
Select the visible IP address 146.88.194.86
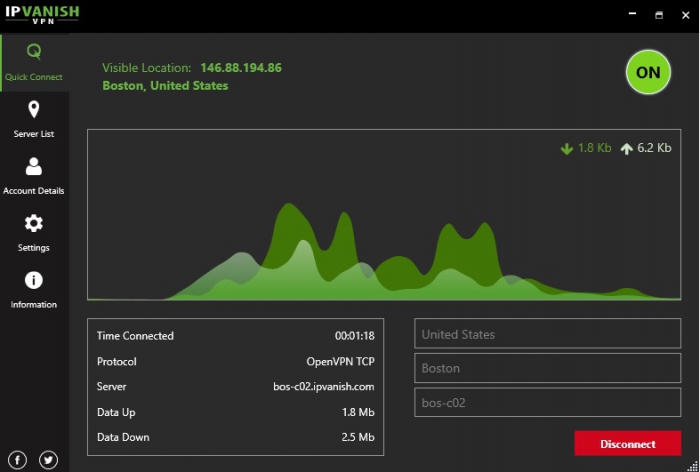click(241, 68)
